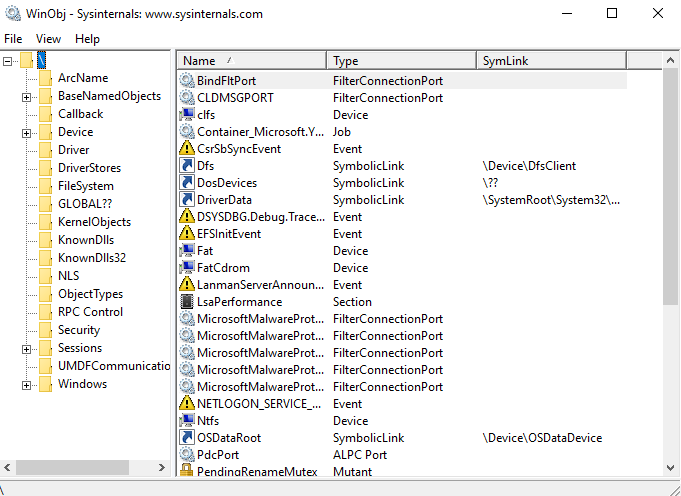Select the UMDFCommunicationPorts tree folder
The width and height of the screenshot is (681, 496).
114,366
